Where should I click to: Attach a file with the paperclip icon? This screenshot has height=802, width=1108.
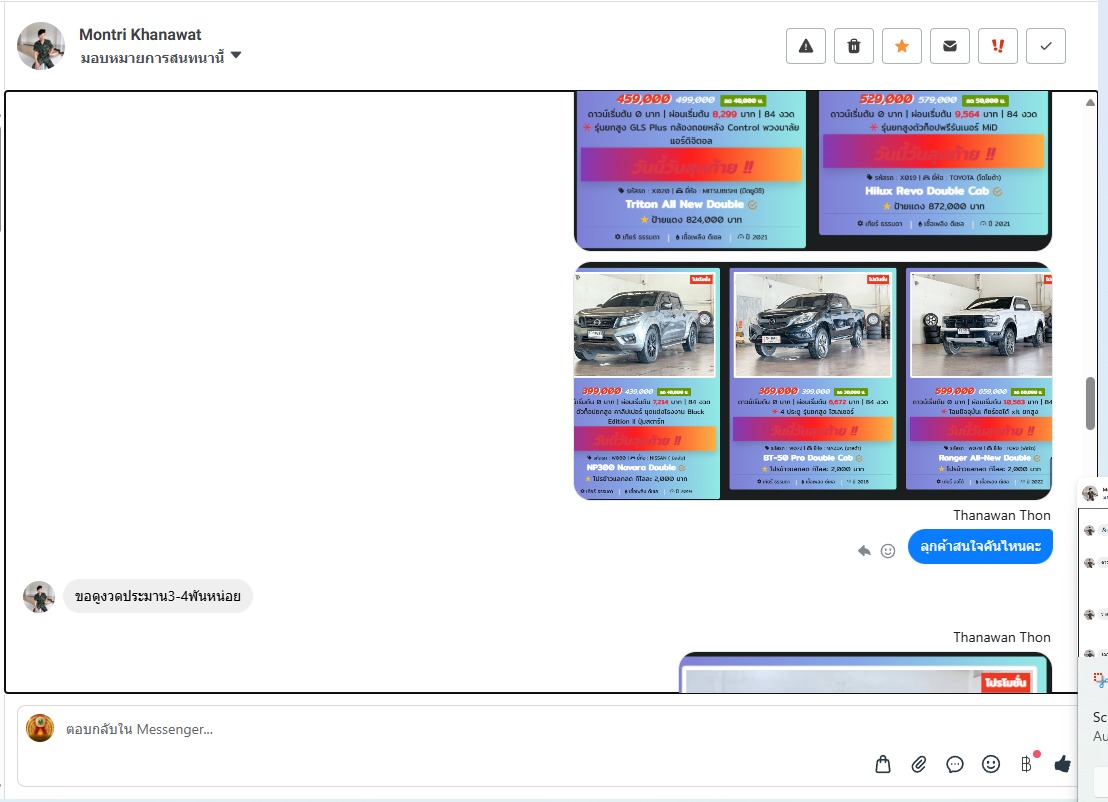[x=919, y=764]
